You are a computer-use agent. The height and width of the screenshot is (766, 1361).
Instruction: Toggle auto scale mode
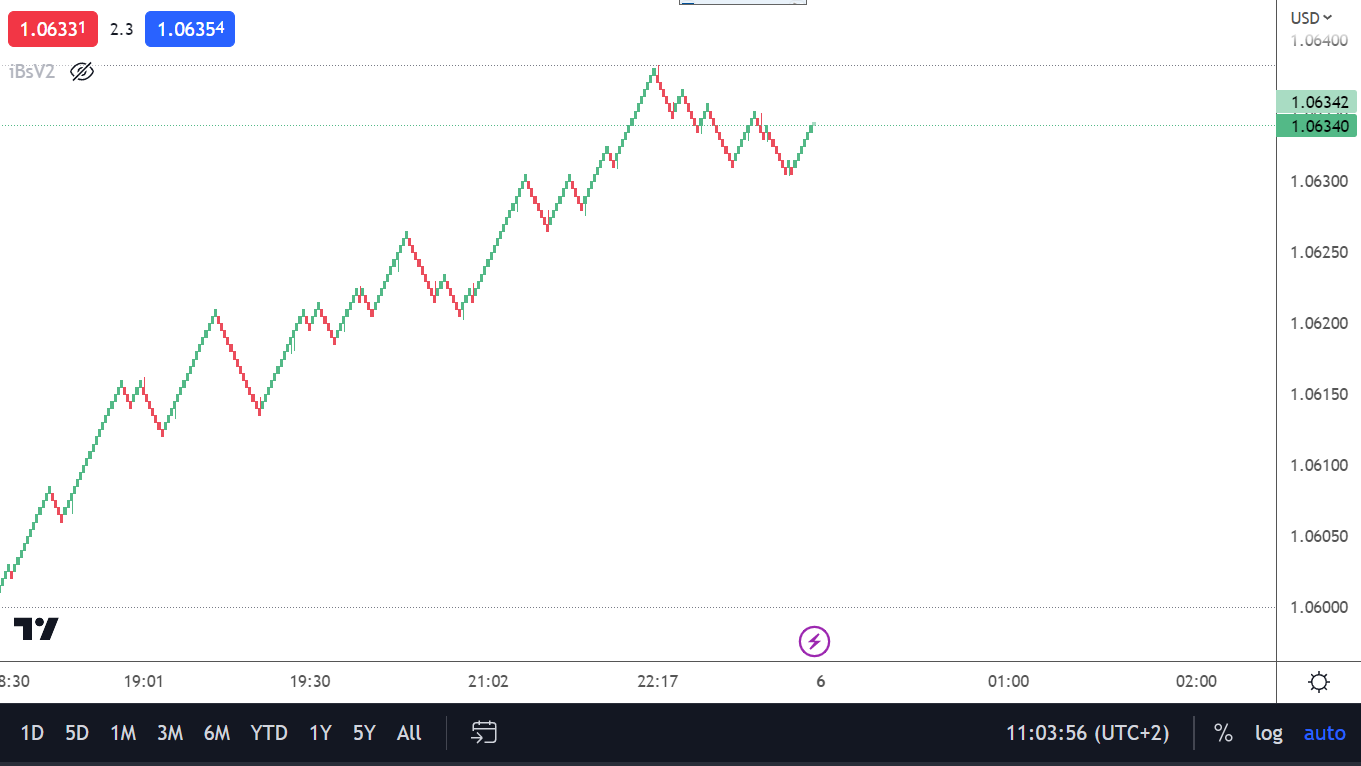(1324, 733)
